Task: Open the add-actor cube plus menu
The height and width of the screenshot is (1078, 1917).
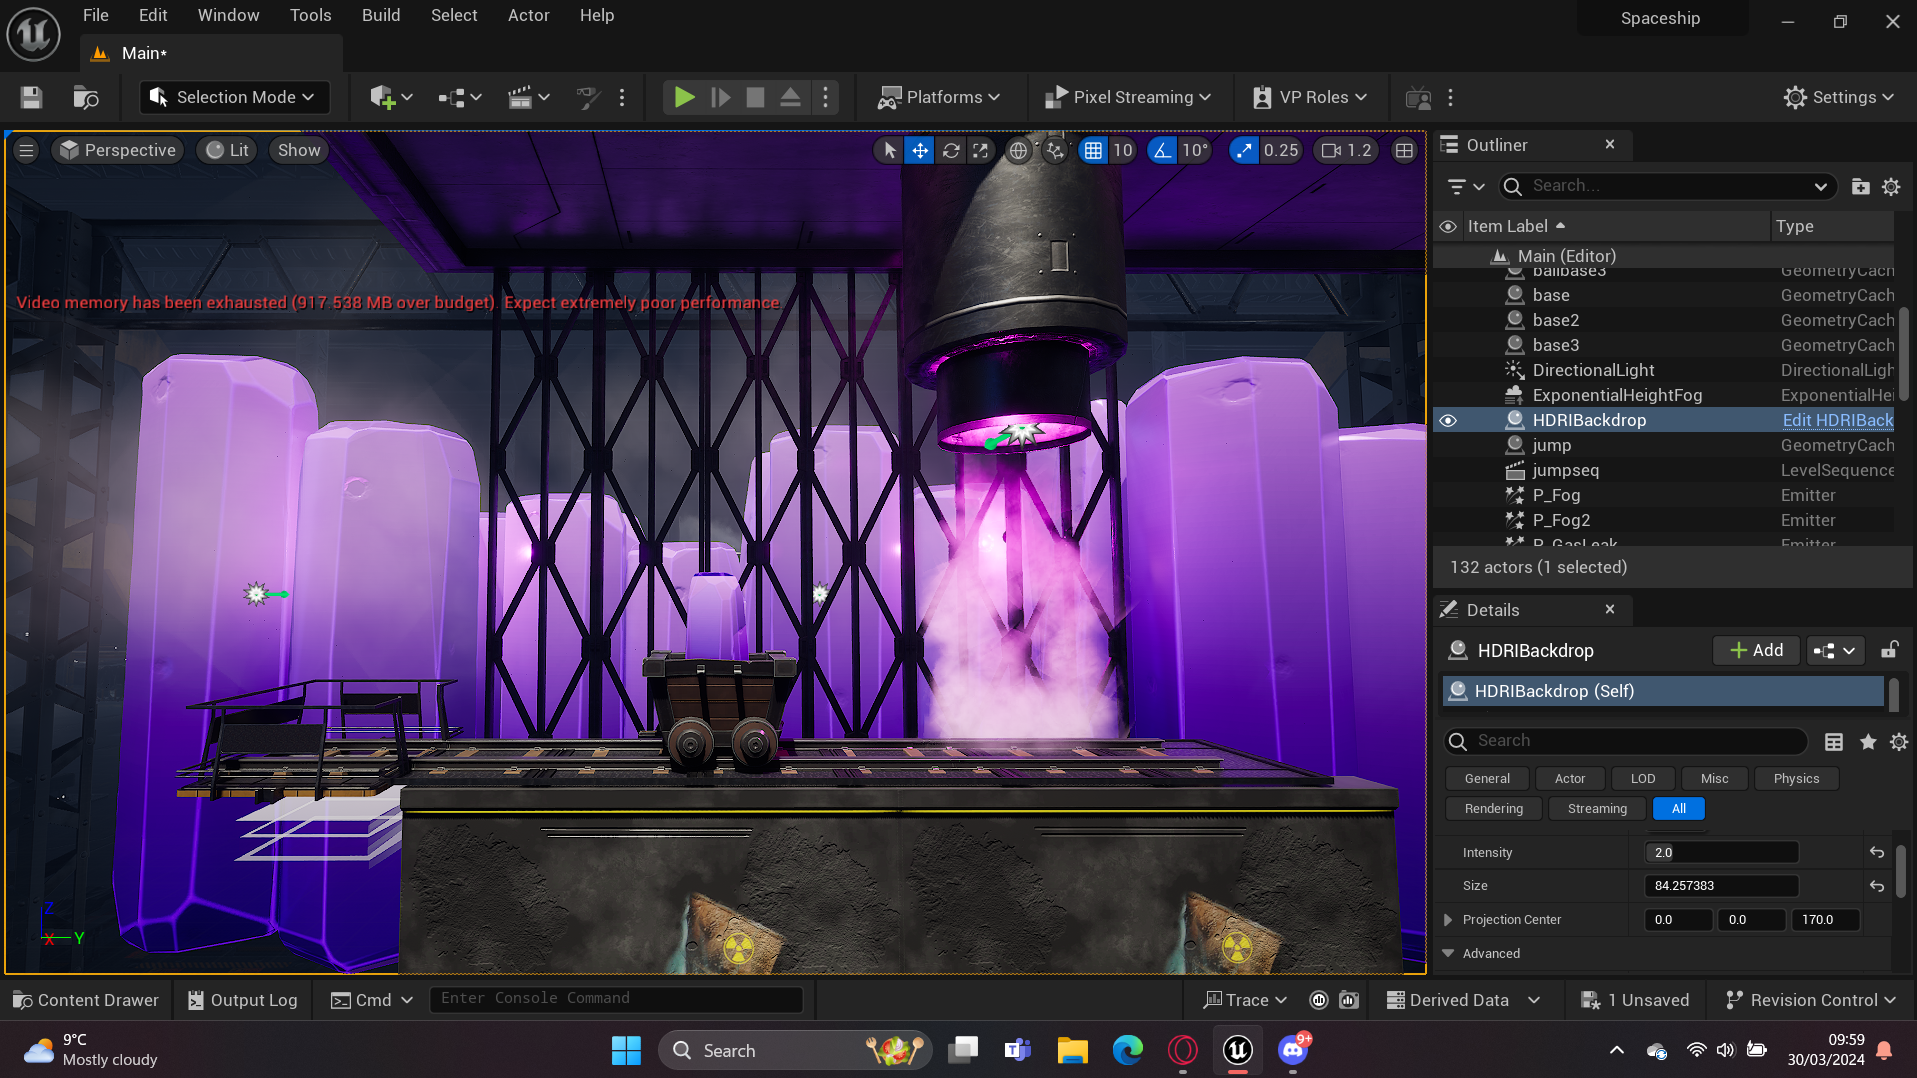Action: point(390,97)
